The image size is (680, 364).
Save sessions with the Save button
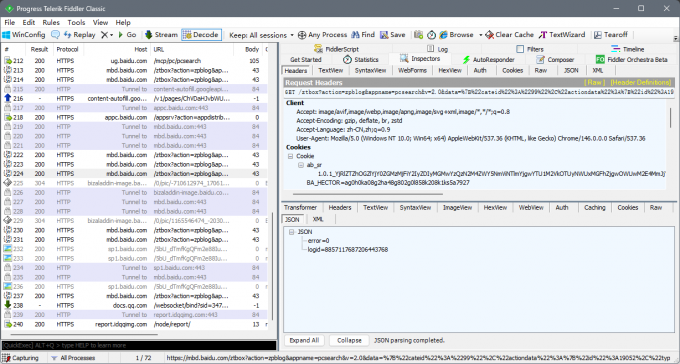(393, 35)
